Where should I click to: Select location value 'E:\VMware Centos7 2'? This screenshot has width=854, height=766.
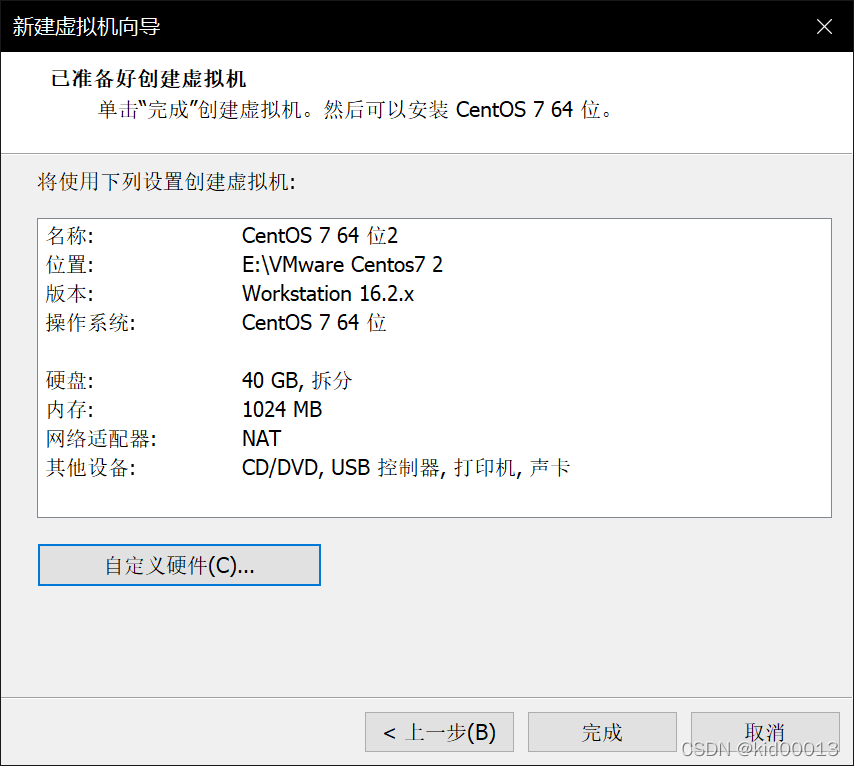(x=342, y=265)
